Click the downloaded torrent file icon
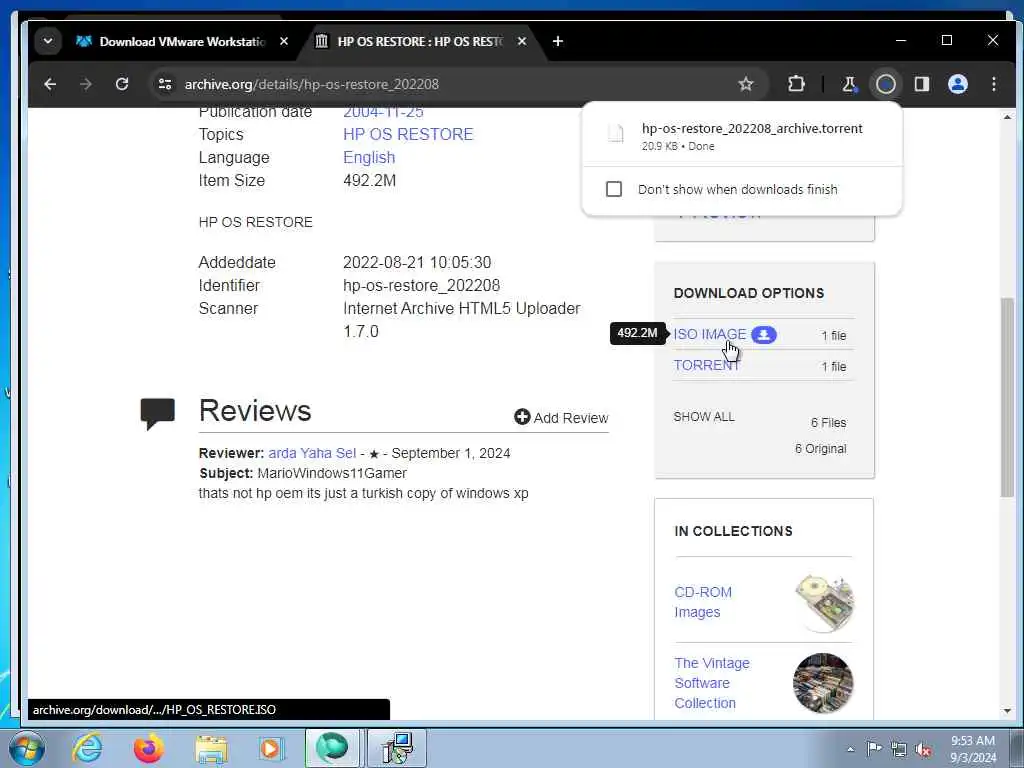1024x768 pixels. 615,133
